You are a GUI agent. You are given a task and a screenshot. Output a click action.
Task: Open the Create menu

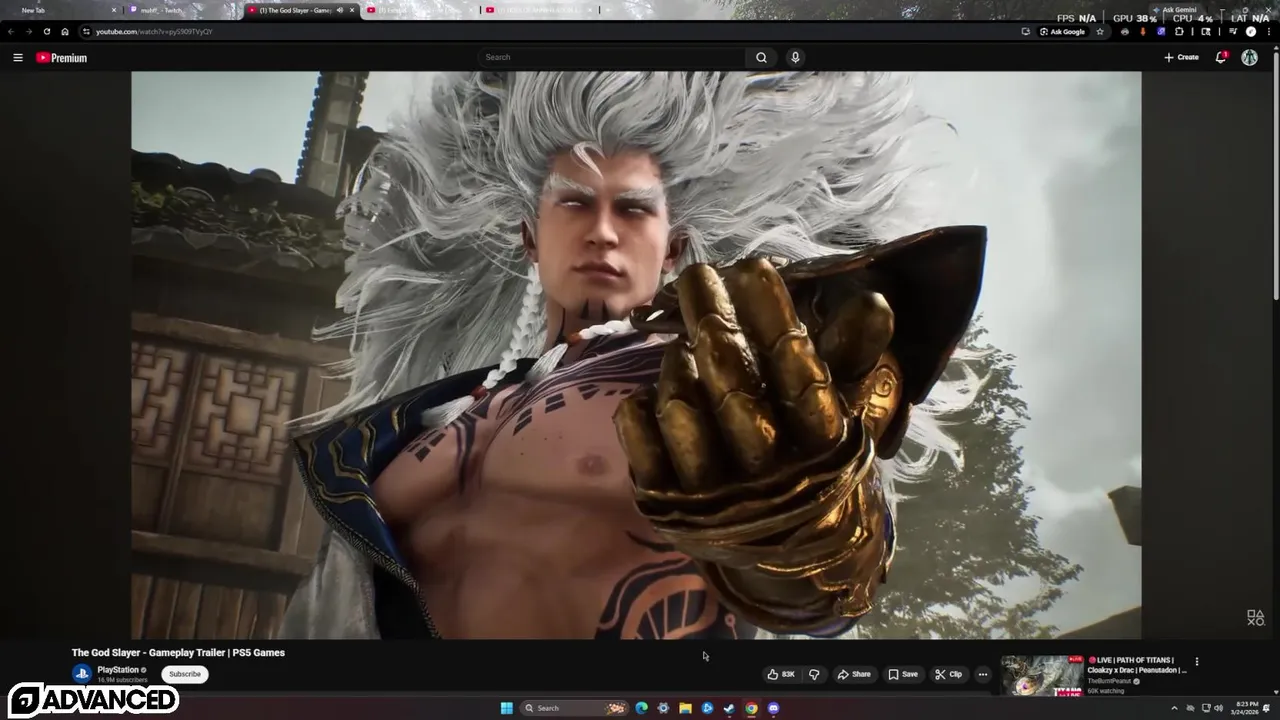click(1181, 57)
